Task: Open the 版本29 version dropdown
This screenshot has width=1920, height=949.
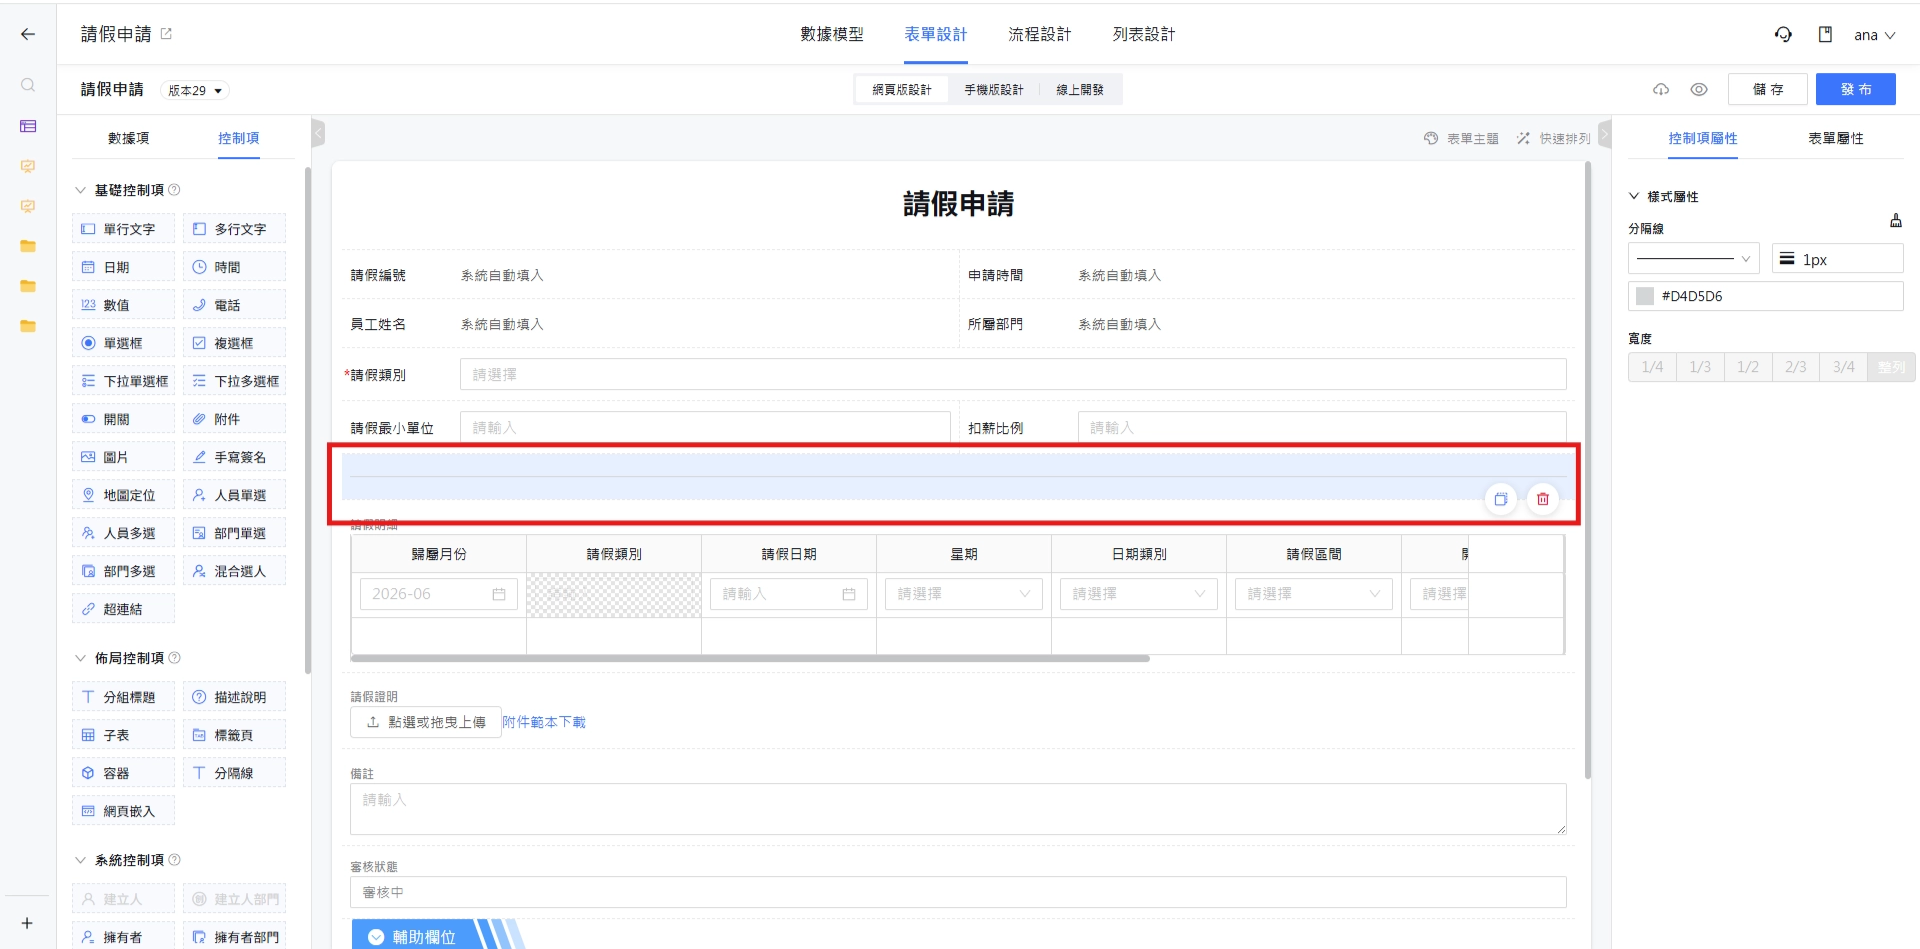Action: (195, 90)
